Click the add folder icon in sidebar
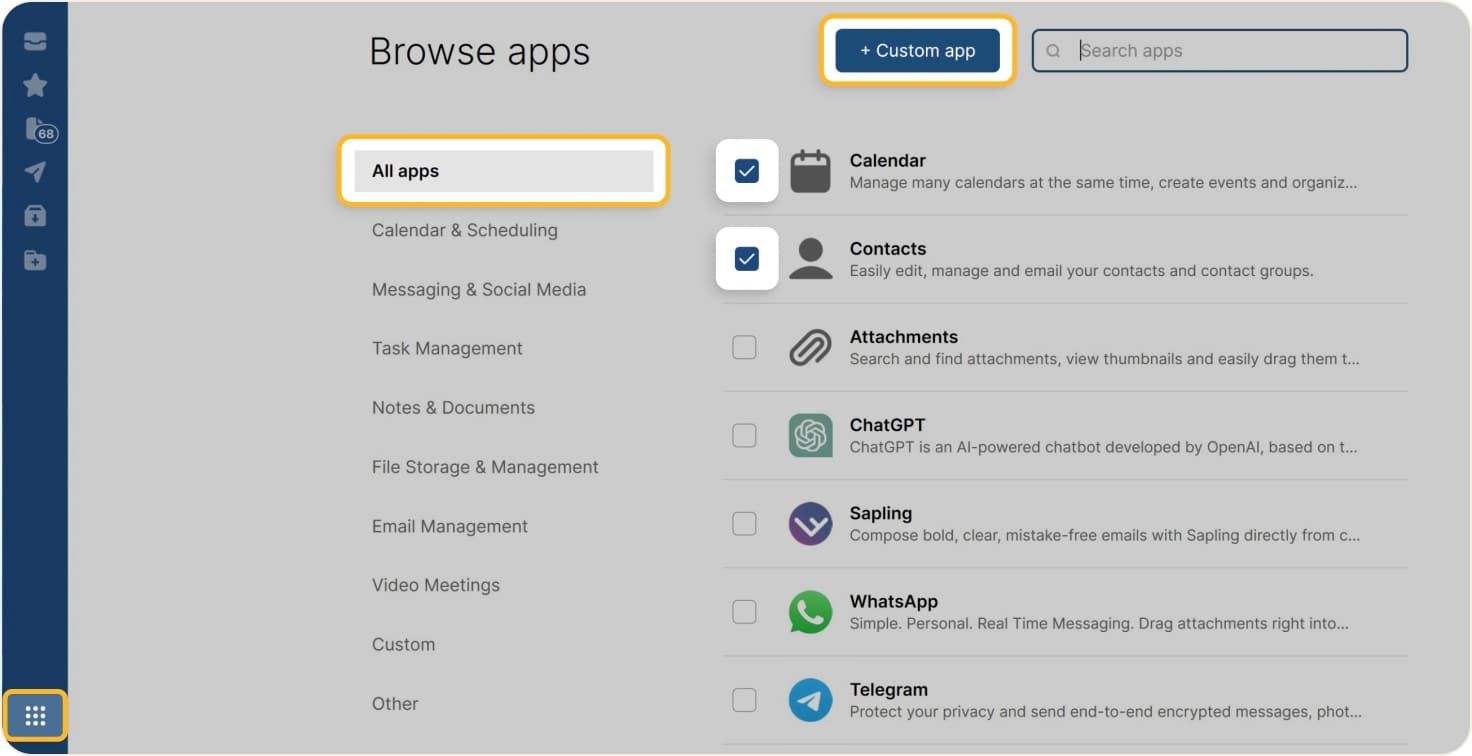The image size is (1472, 756). coord(35,260)
